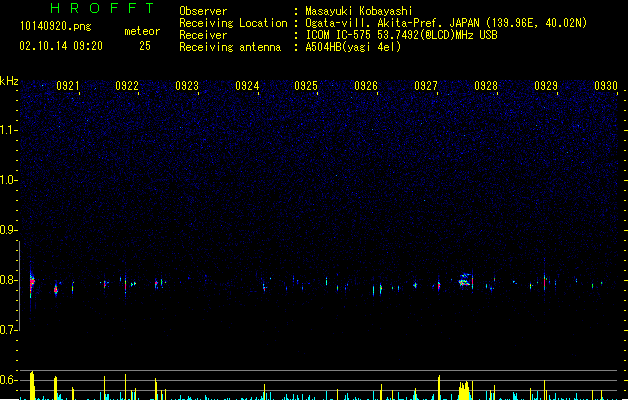
Task: Click the meteor count value 25
Action: coord(145,46)
